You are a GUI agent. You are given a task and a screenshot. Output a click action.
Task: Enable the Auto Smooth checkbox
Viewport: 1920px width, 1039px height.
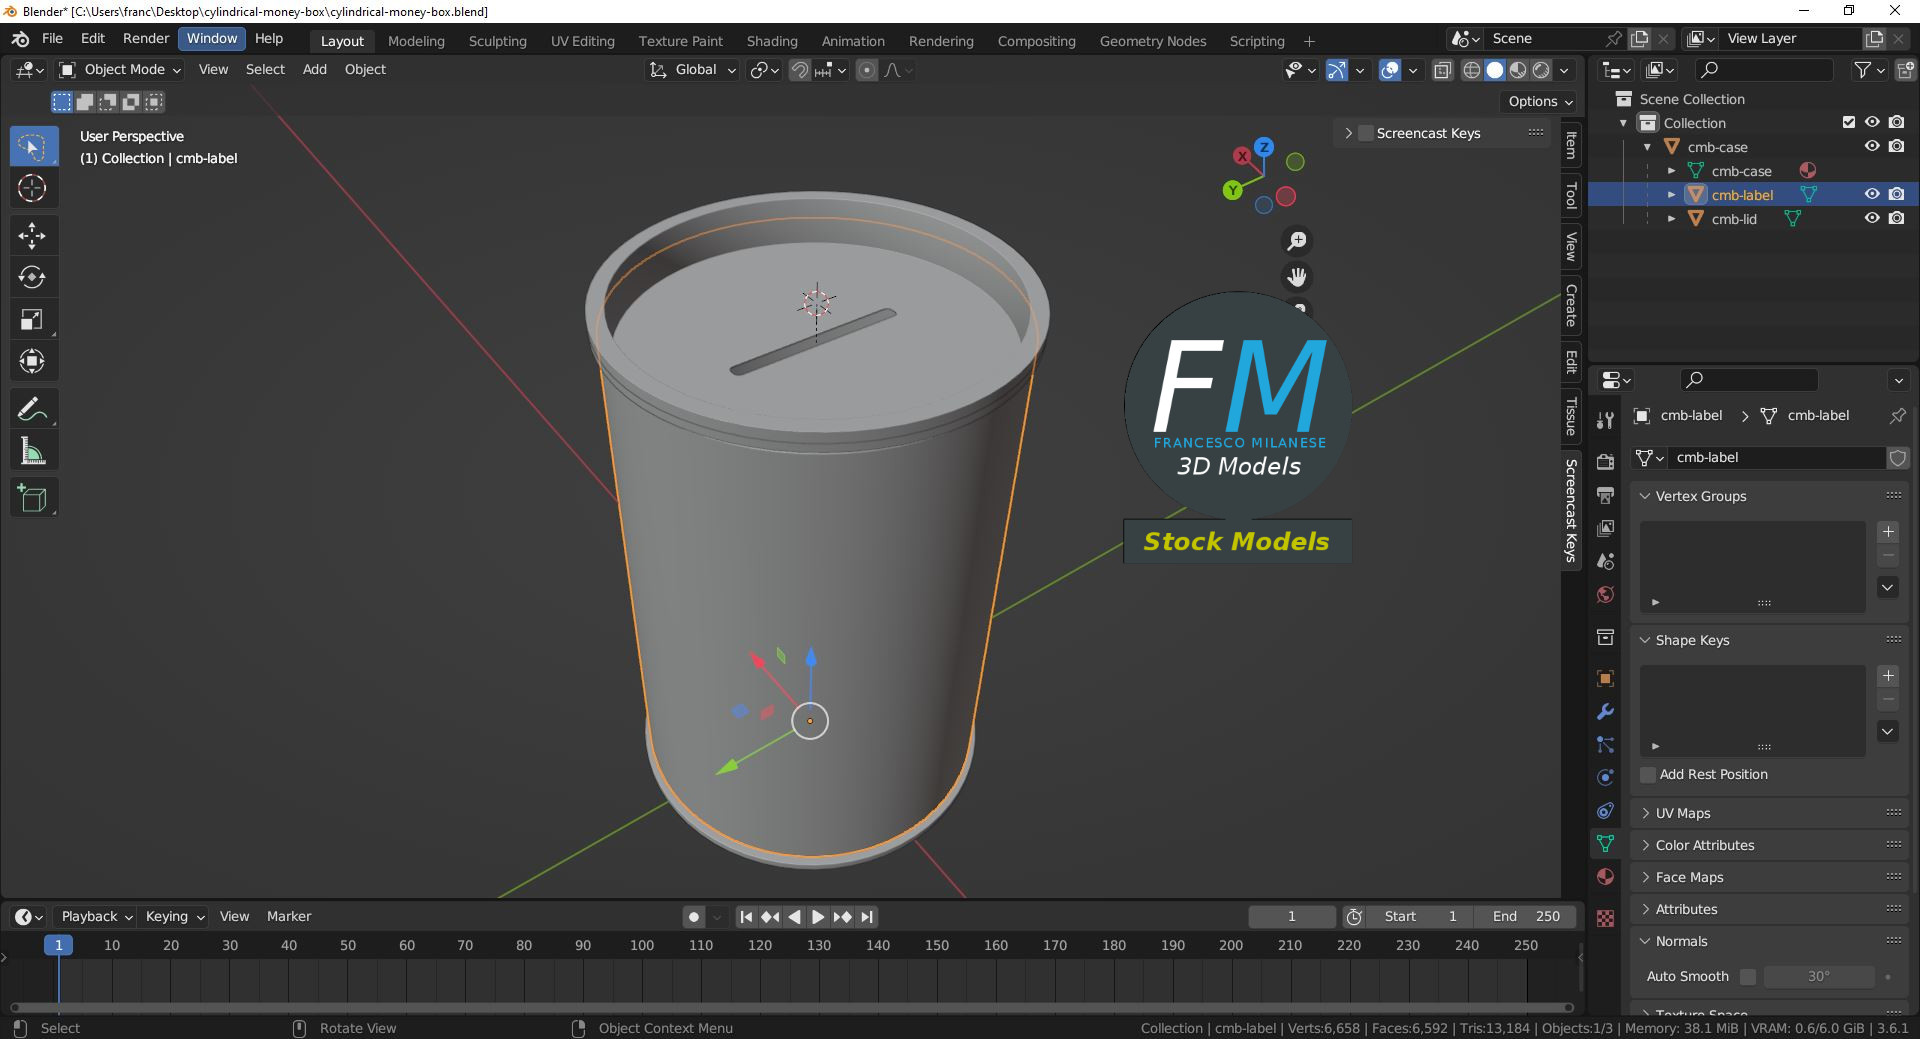tap(1747, 977)
